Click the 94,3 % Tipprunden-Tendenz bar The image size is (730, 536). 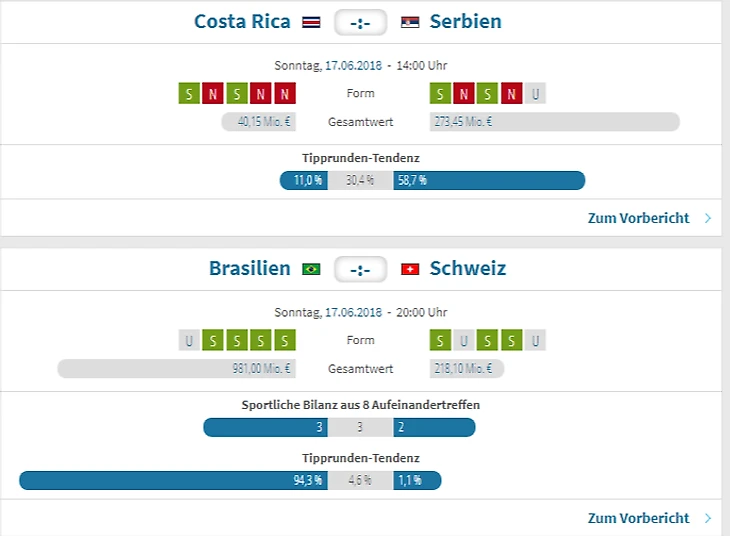point(172,480)
